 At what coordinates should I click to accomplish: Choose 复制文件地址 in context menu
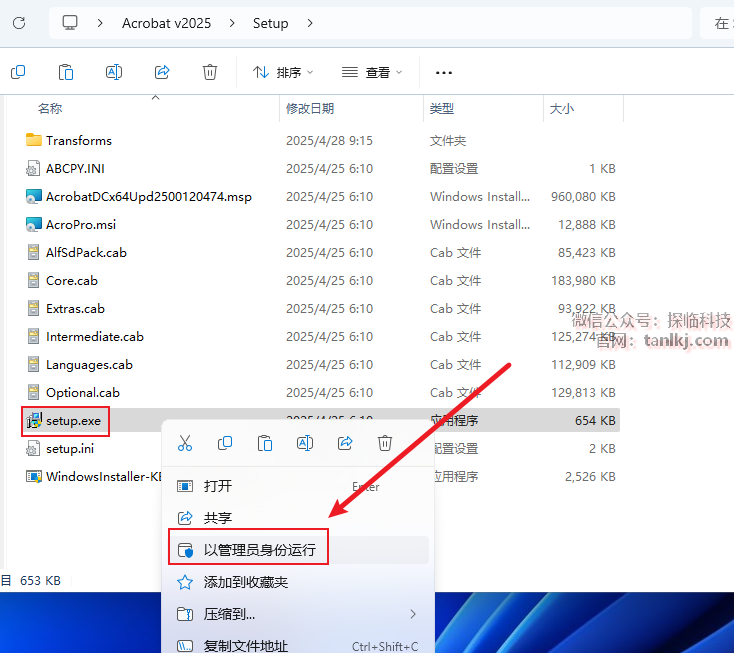[298, 646]
